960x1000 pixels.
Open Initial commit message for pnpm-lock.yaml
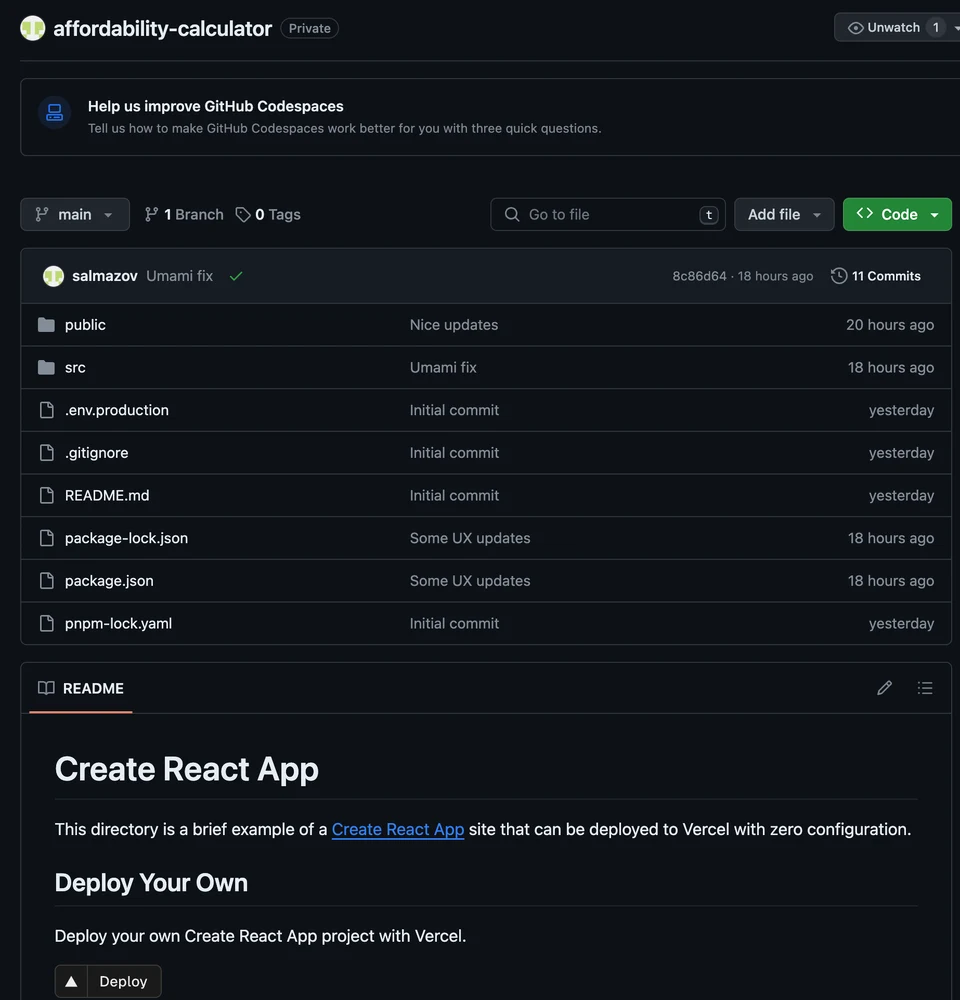point(454,624)
